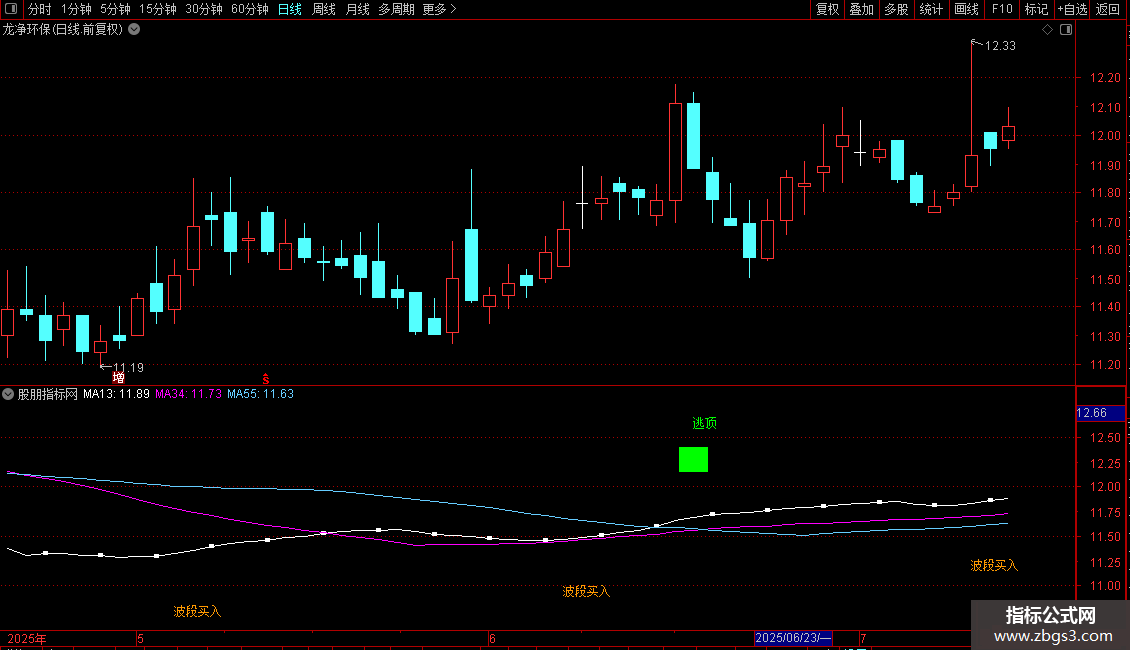Click the red S marker under candles
1130x650 pixels.
(266, 379)
